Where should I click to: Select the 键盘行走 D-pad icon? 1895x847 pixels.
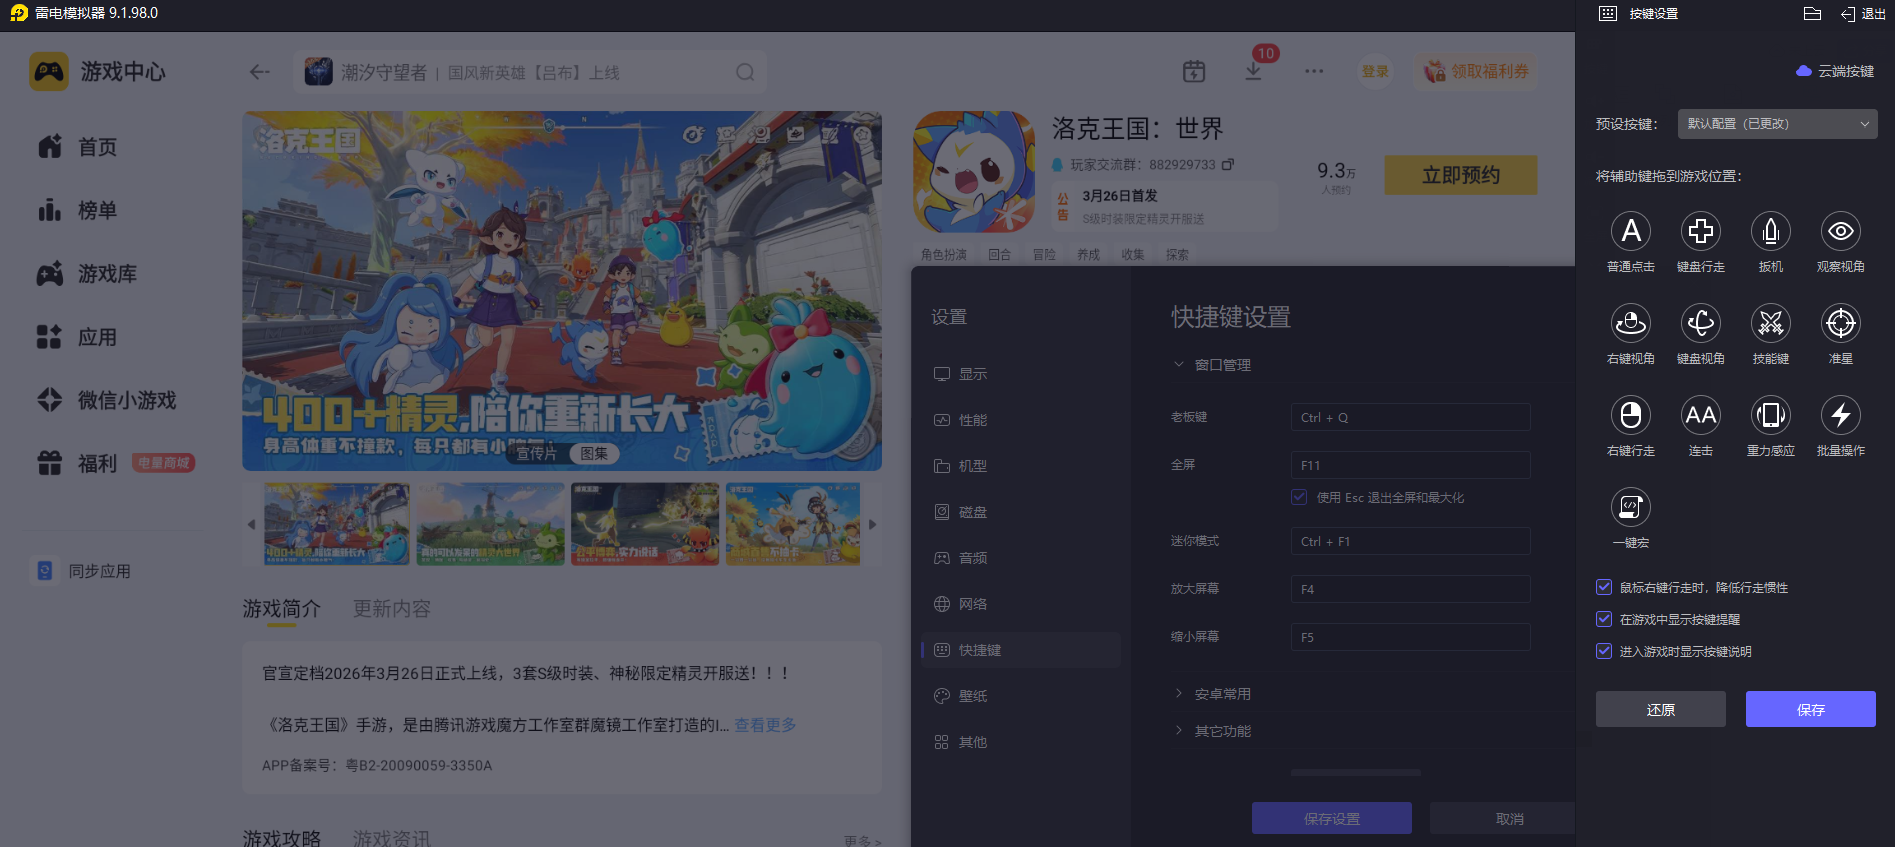coord(1700,232)
